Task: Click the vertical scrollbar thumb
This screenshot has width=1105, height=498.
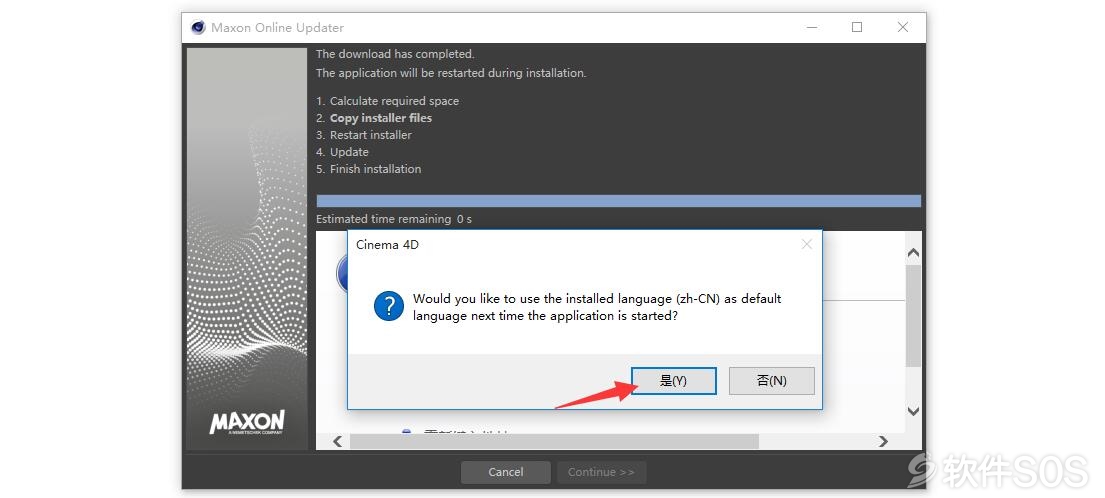Action: pos(913,316)
